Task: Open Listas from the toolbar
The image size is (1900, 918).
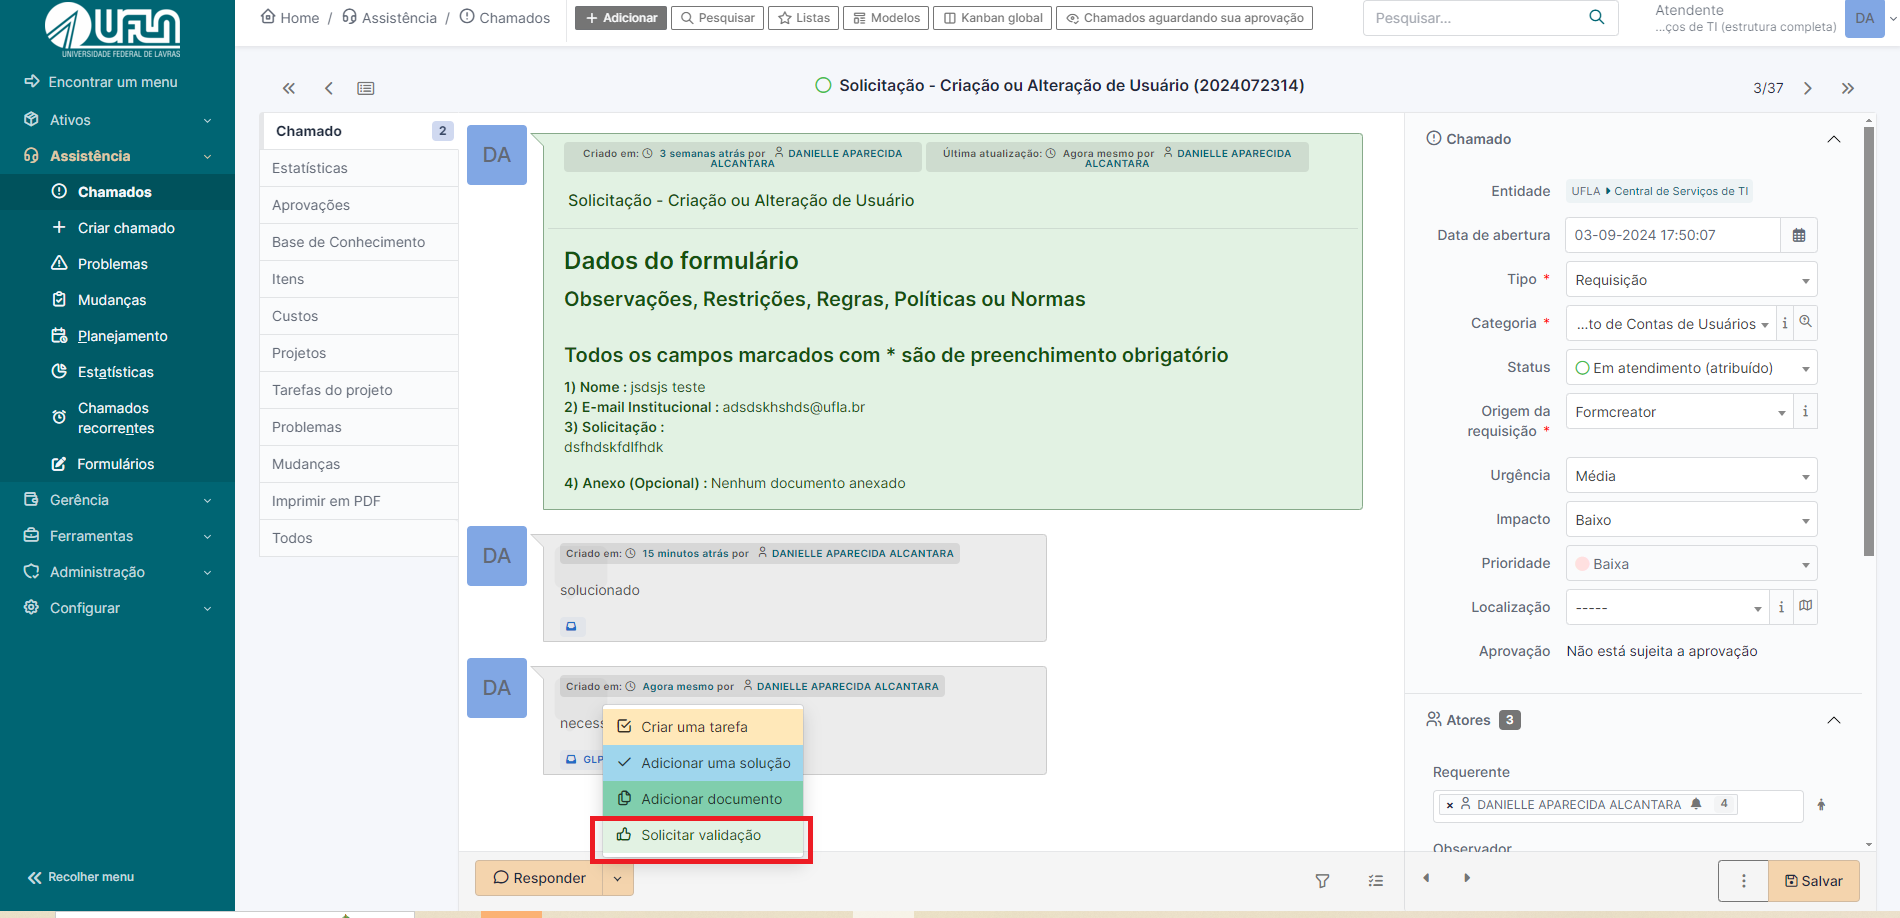Action: (x=804, y=18)
